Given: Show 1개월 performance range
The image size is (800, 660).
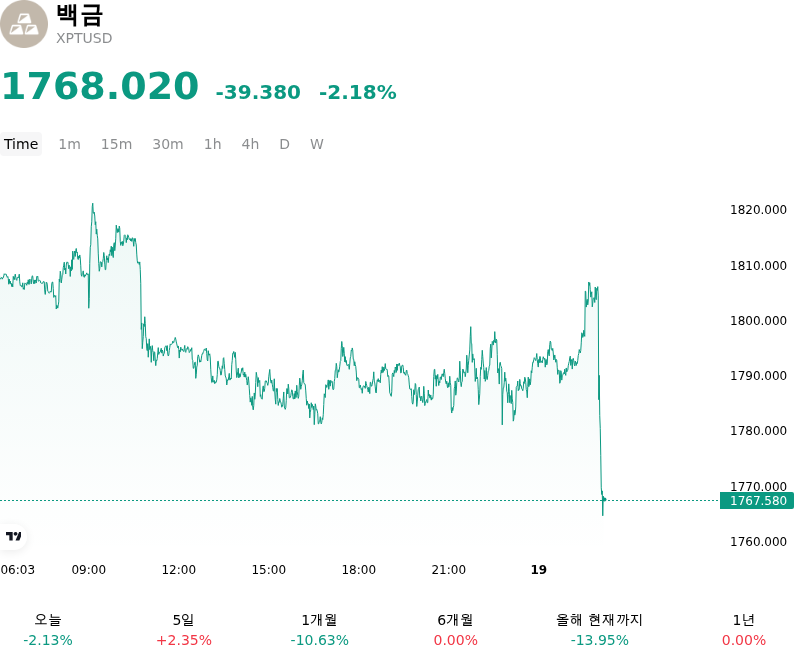Looking at the screenshot, I should pyautogui.click(x=319, y=630).
